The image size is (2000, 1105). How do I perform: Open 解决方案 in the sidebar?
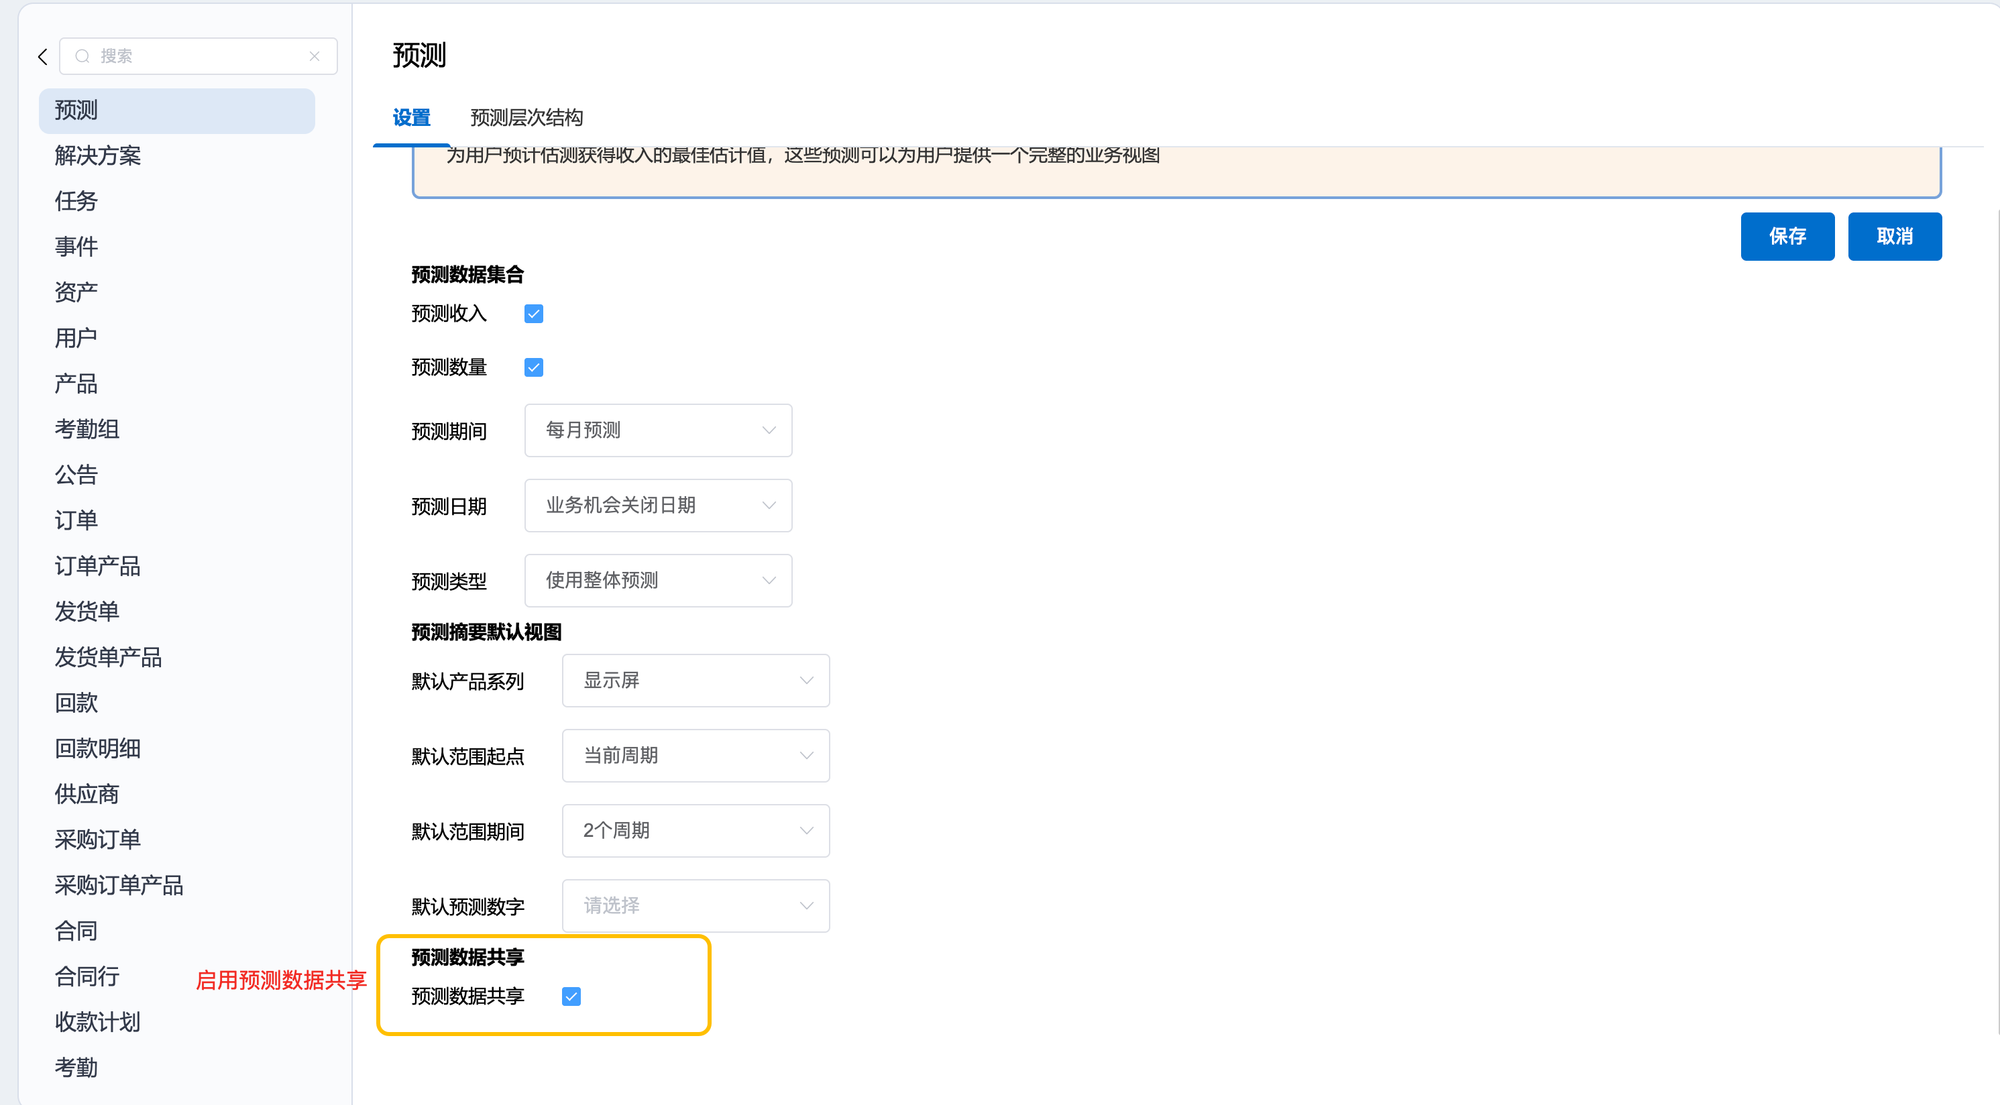98,156
